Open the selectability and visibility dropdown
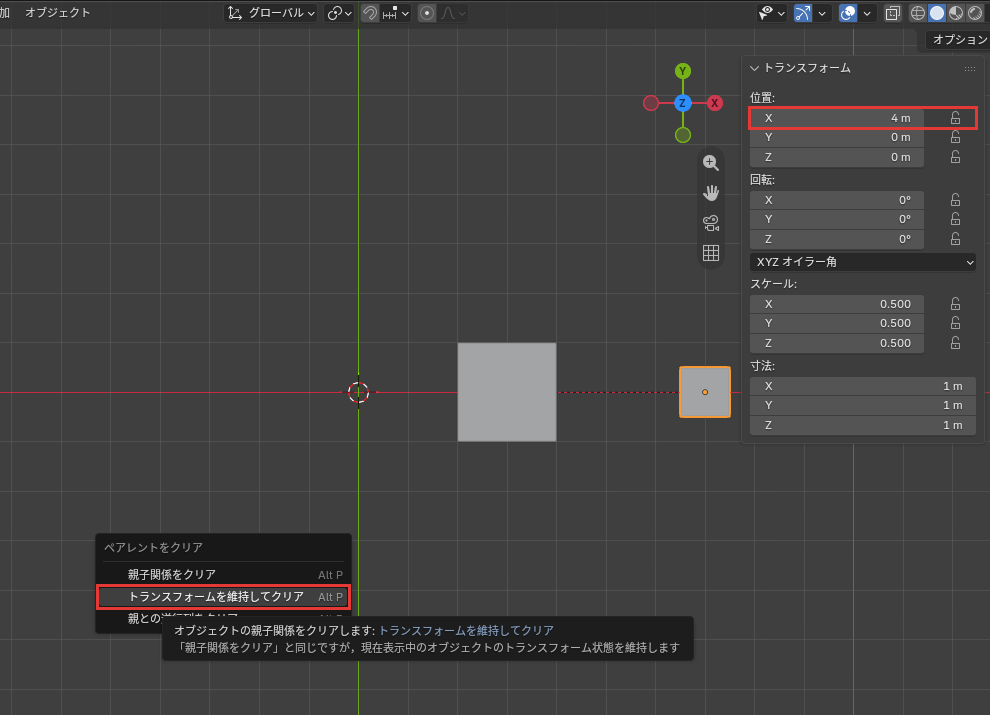This screenshot has width=990, height=715. tap(772, 13)
